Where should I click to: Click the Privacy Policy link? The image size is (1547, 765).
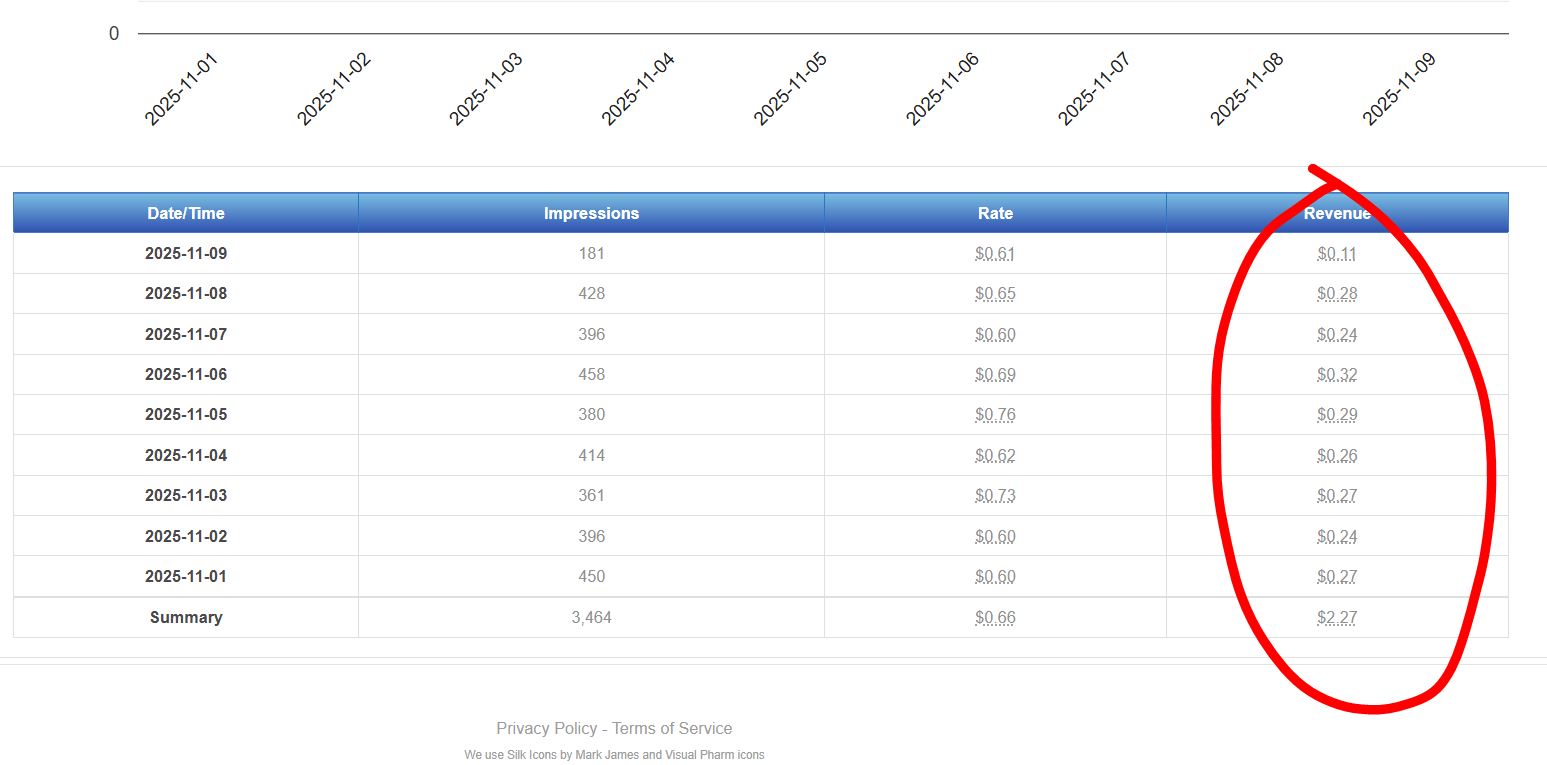(546, 728)
